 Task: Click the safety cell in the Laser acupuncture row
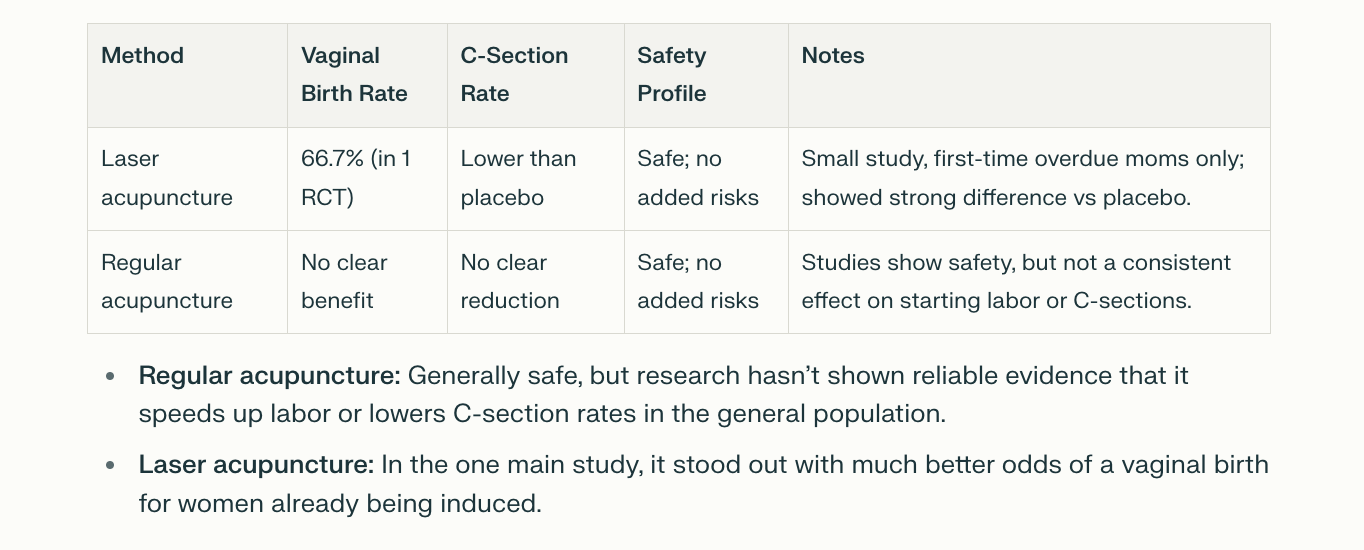(x=698, y=178)
